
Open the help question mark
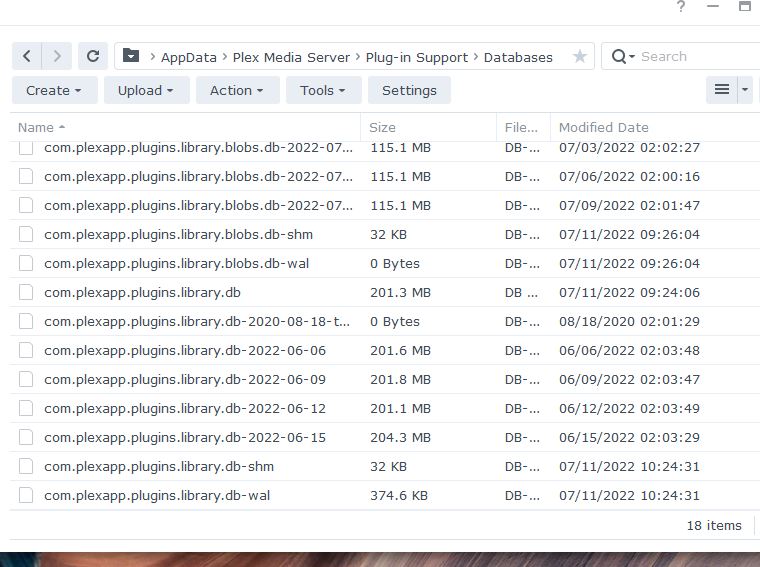[681, 7]
